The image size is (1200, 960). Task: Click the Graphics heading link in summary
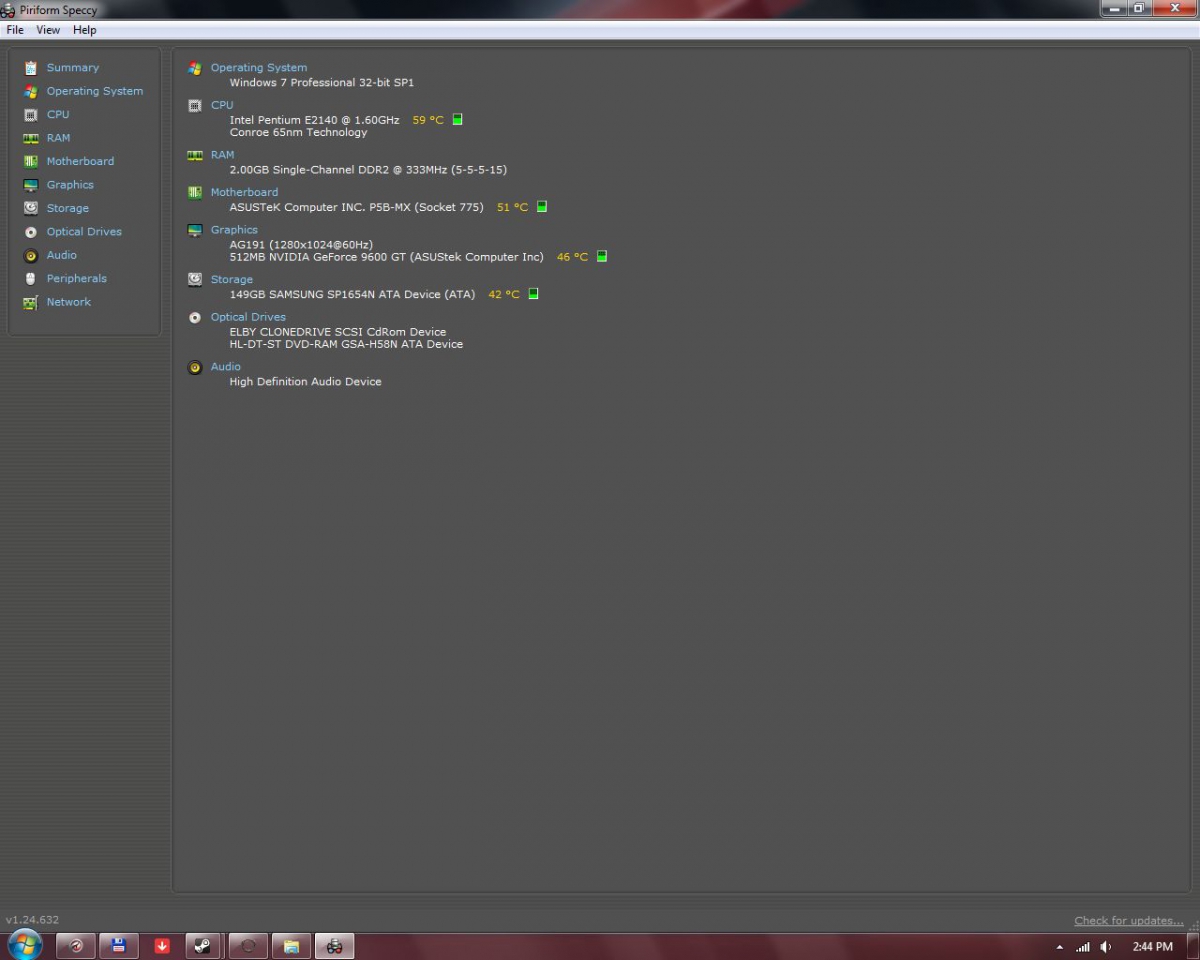tap(234, 230)
